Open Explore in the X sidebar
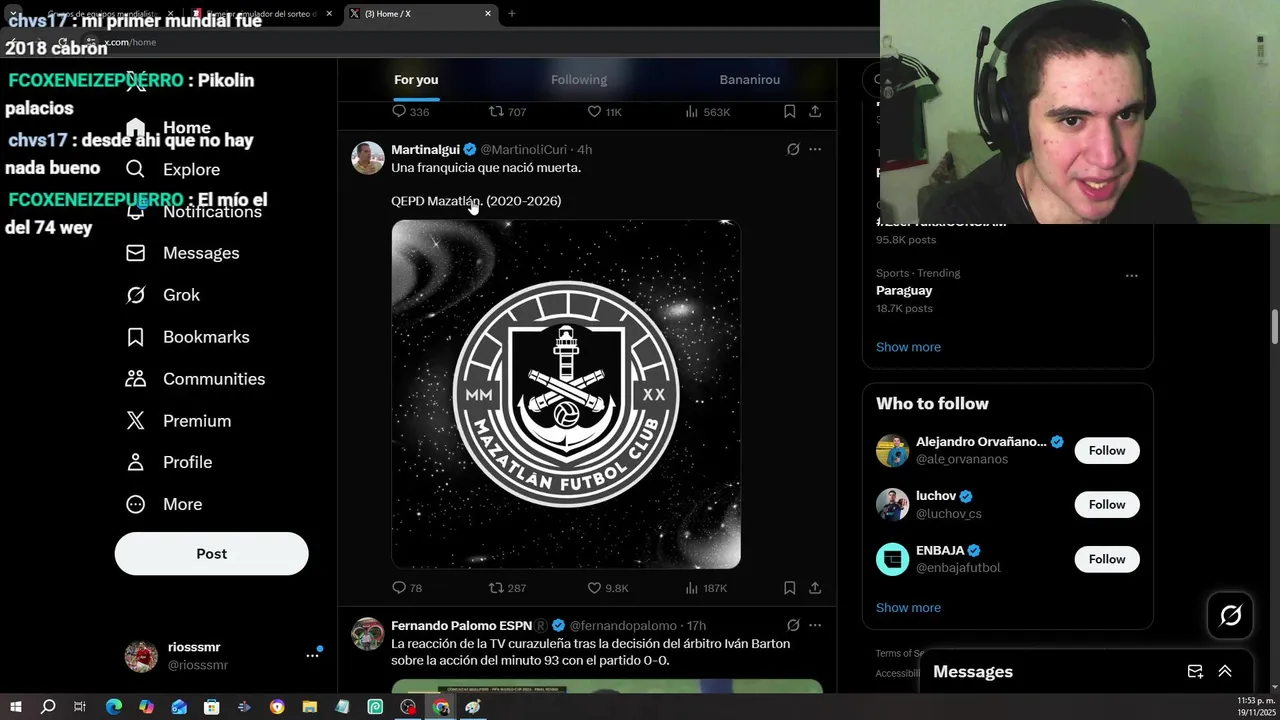This screenshot has height=720, width=1280. 172,169
